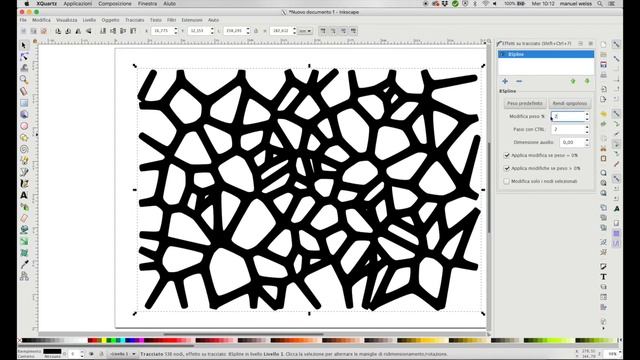Screen dimensions: 640x360
Task: Select the 3D Box tool
Action: (24, 114)
